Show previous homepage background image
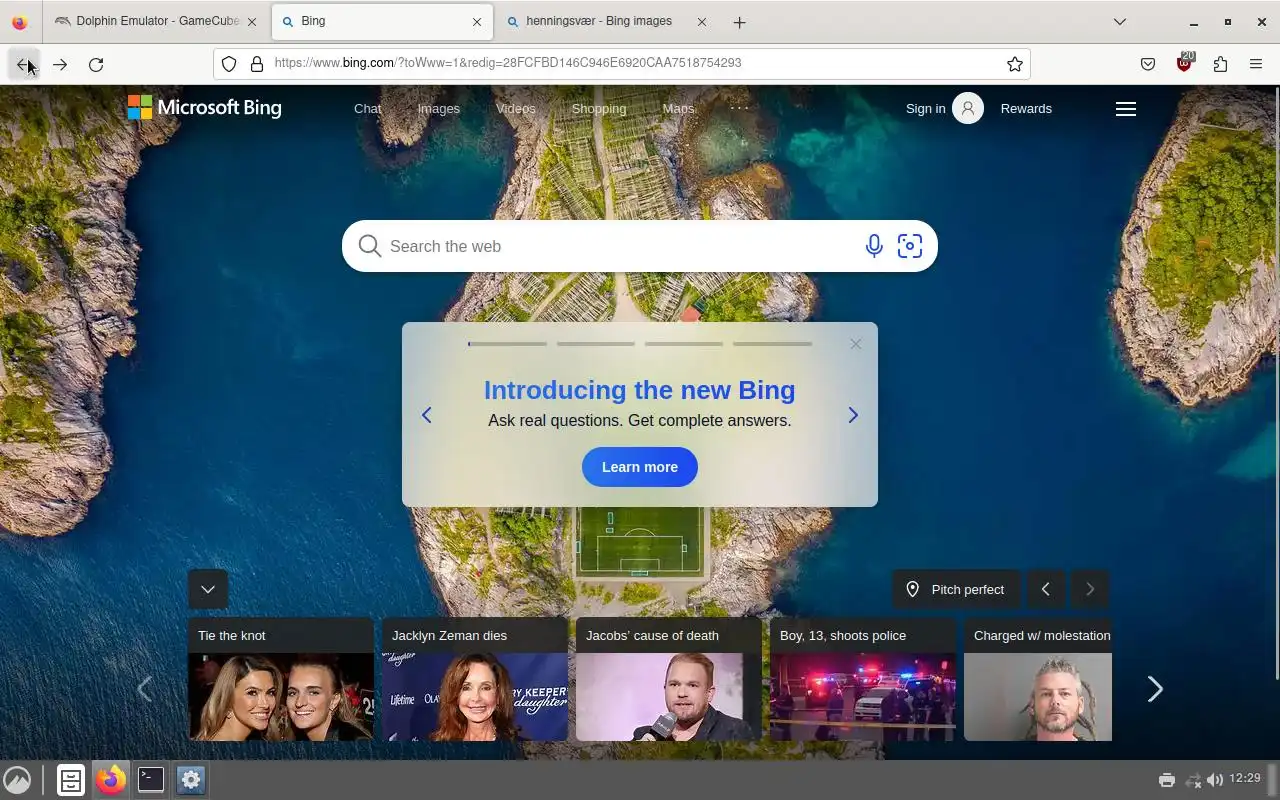 1045,589
